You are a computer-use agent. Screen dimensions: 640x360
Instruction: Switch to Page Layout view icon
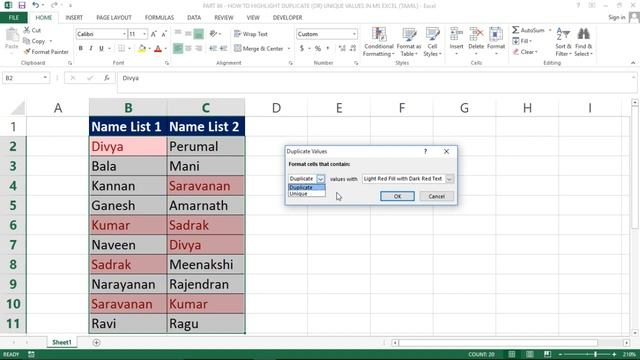(529, 354)
